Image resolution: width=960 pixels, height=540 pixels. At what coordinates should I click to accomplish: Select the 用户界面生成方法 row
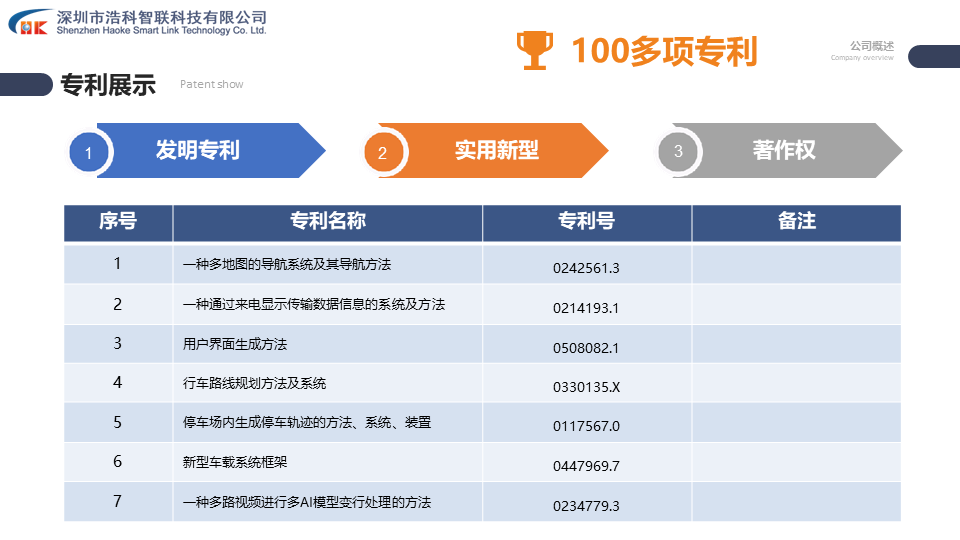pyautogui.click(x=235, y=344)
